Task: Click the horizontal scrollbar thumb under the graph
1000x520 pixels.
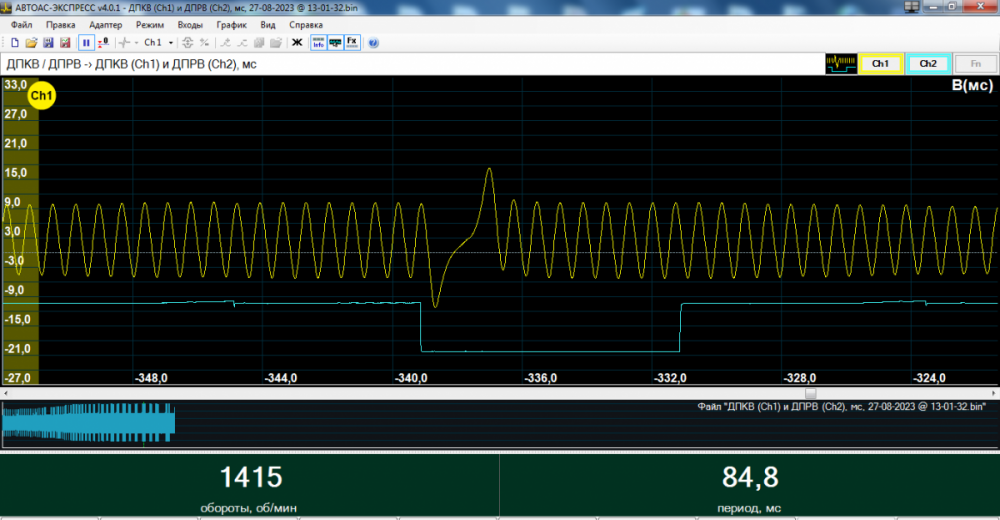Action: (x=811, y=393)
